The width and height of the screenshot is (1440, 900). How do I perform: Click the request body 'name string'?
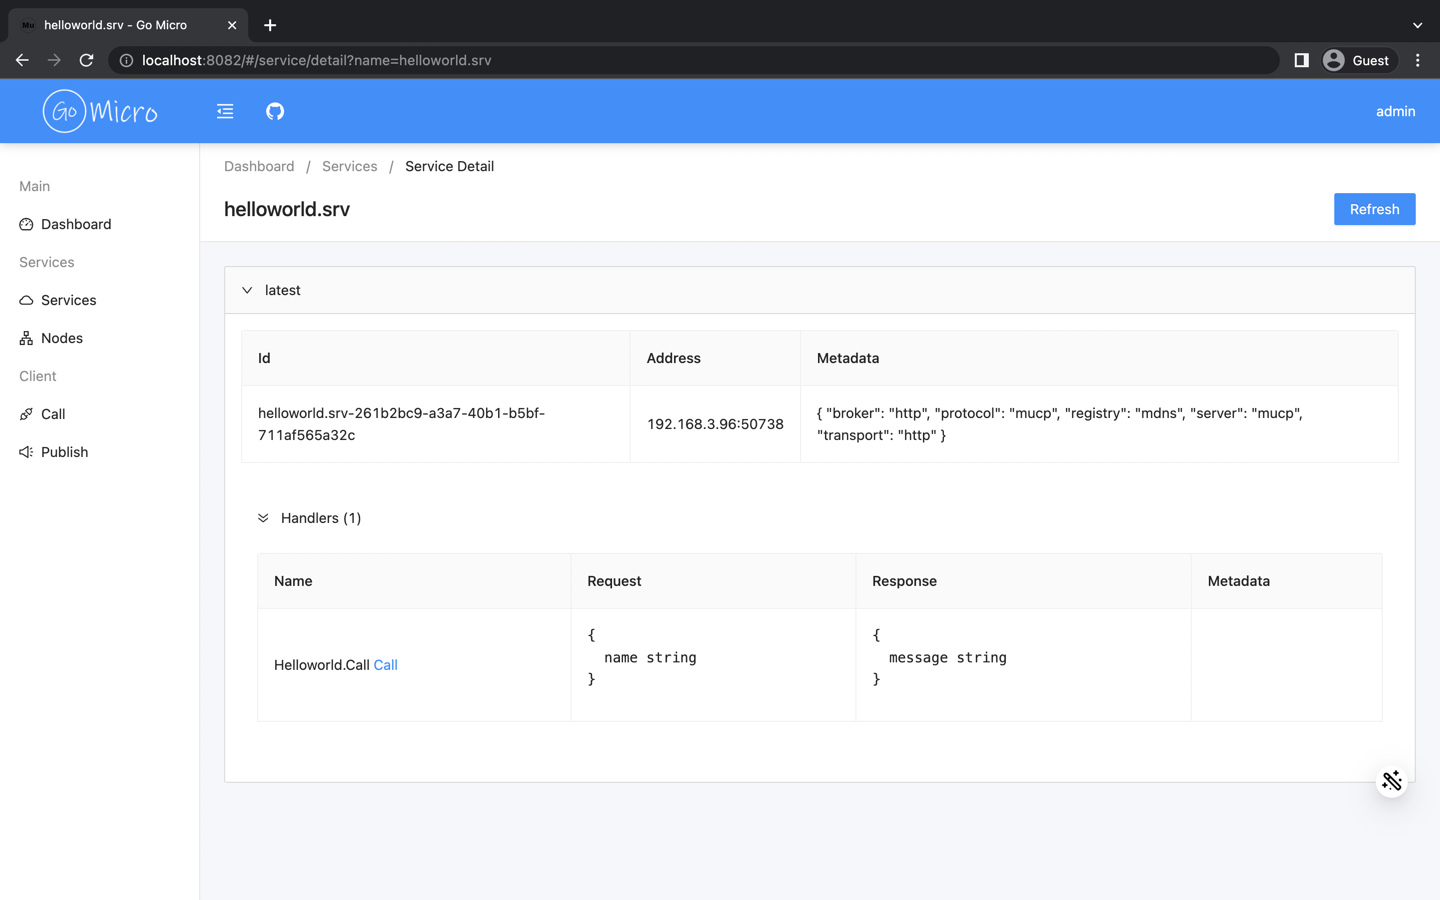[650, 657]
